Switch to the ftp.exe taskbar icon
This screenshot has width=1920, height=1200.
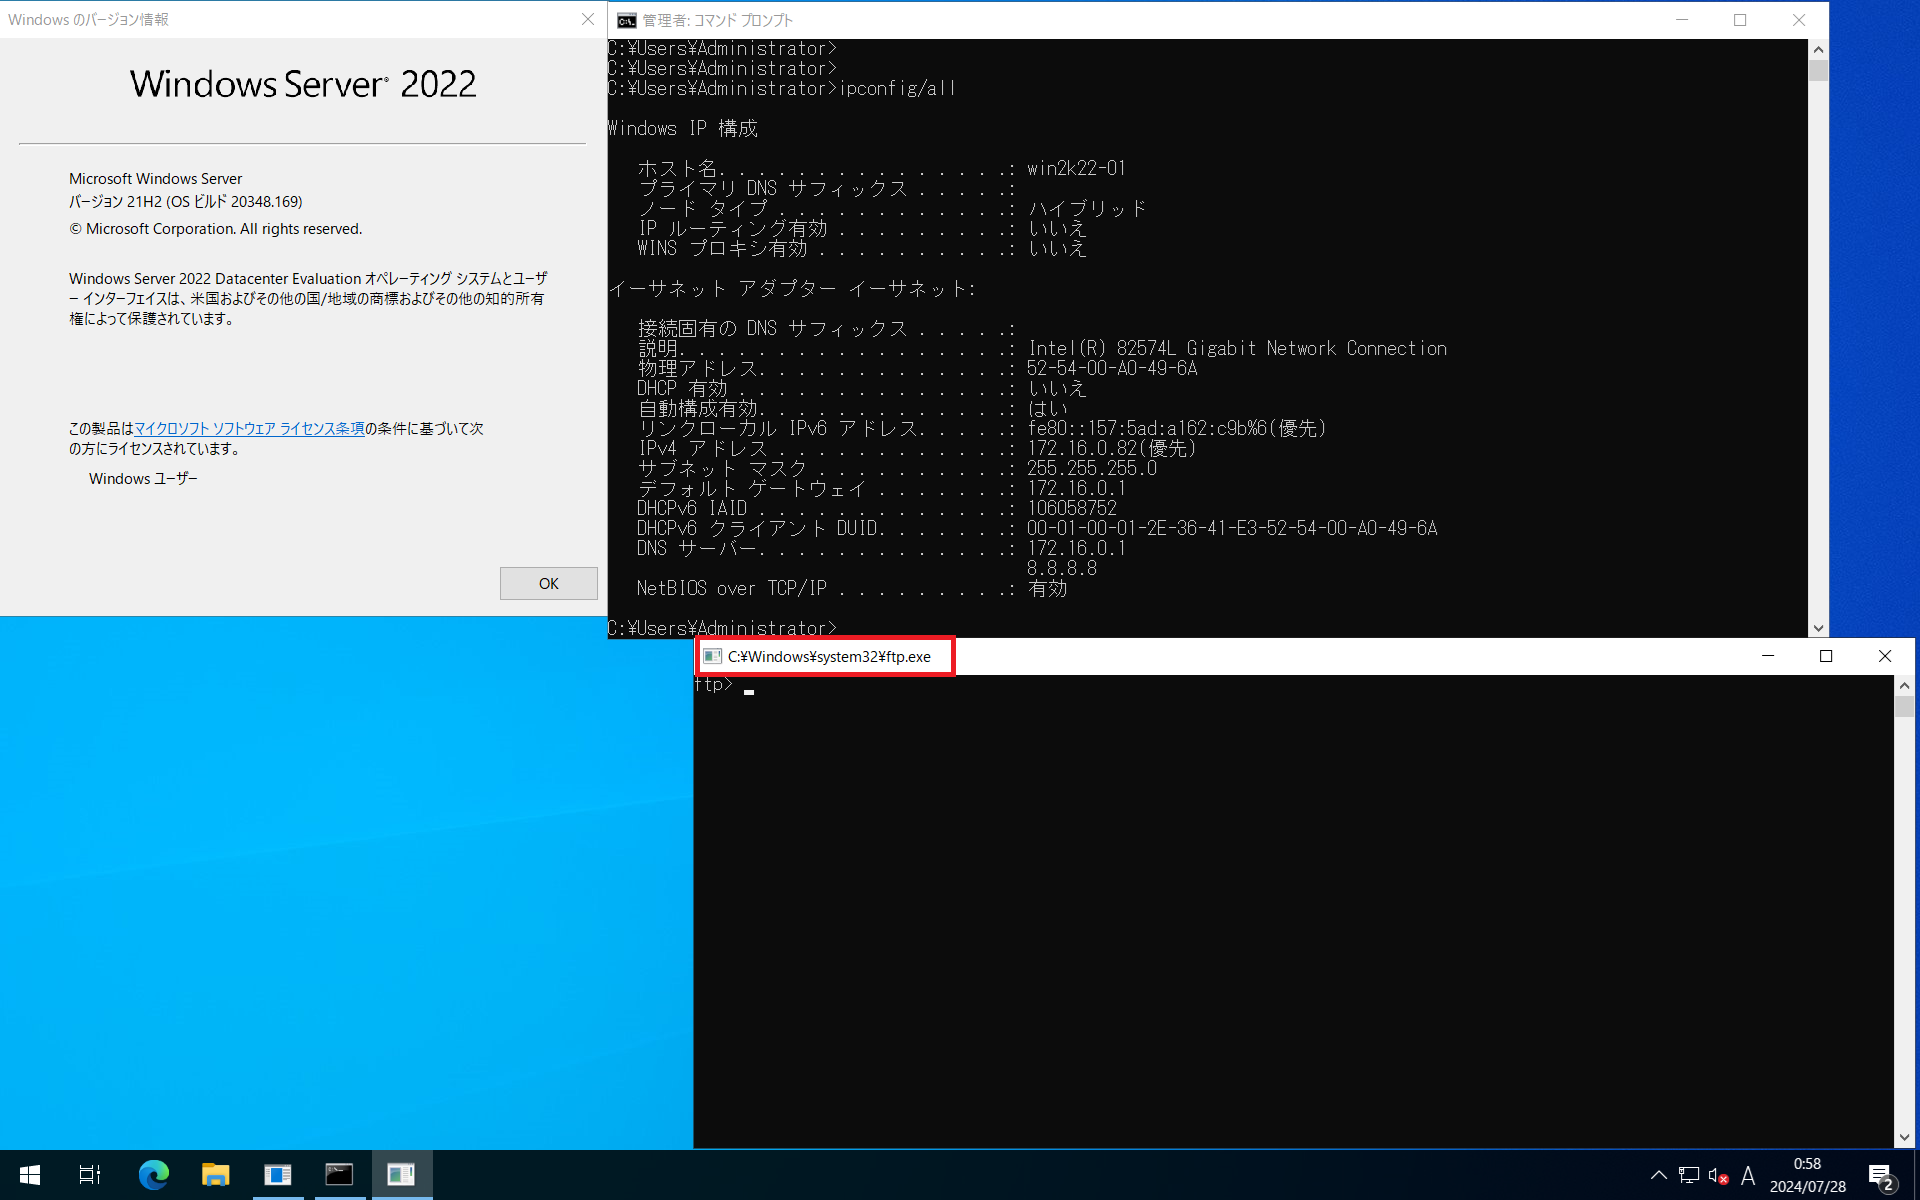[x=401, y=1175]
